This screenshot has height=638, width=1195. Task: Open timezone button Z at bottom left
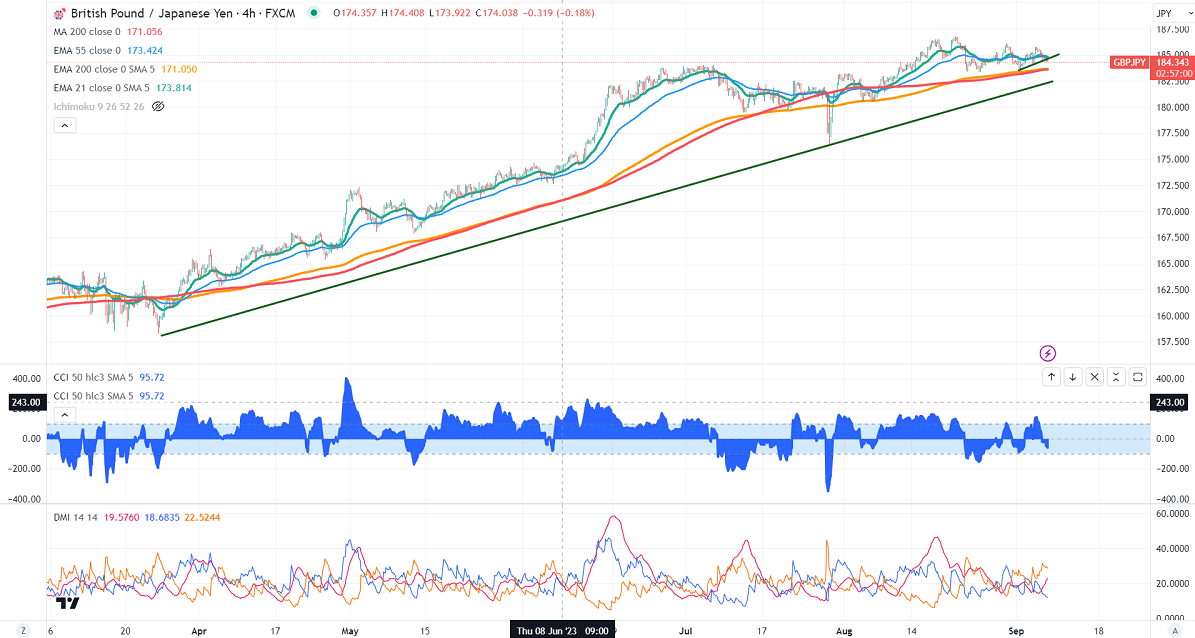(24, 630)
